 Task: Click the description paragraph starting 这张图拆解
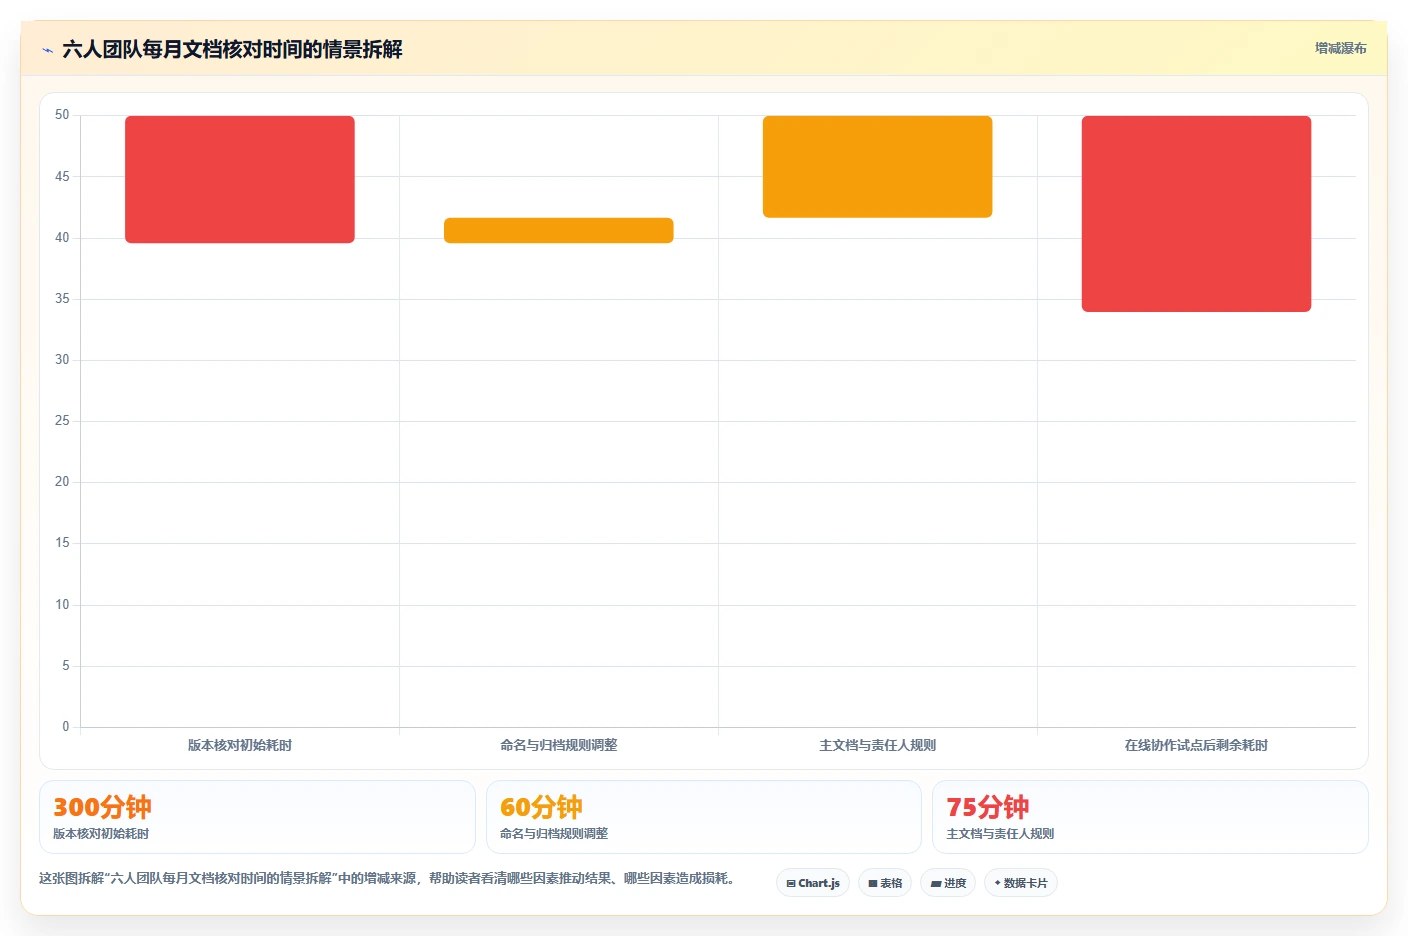pos(390,879)
